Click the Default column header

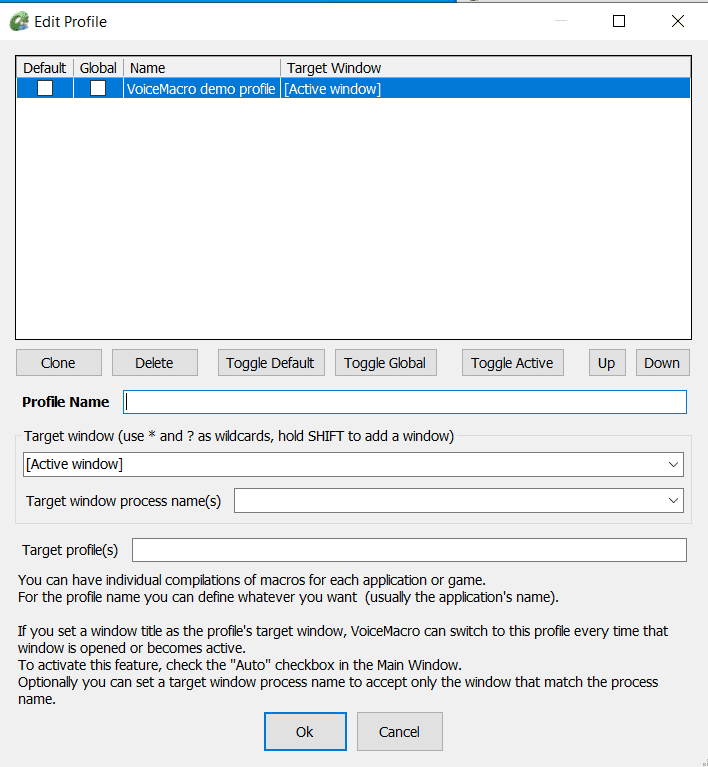45,68
